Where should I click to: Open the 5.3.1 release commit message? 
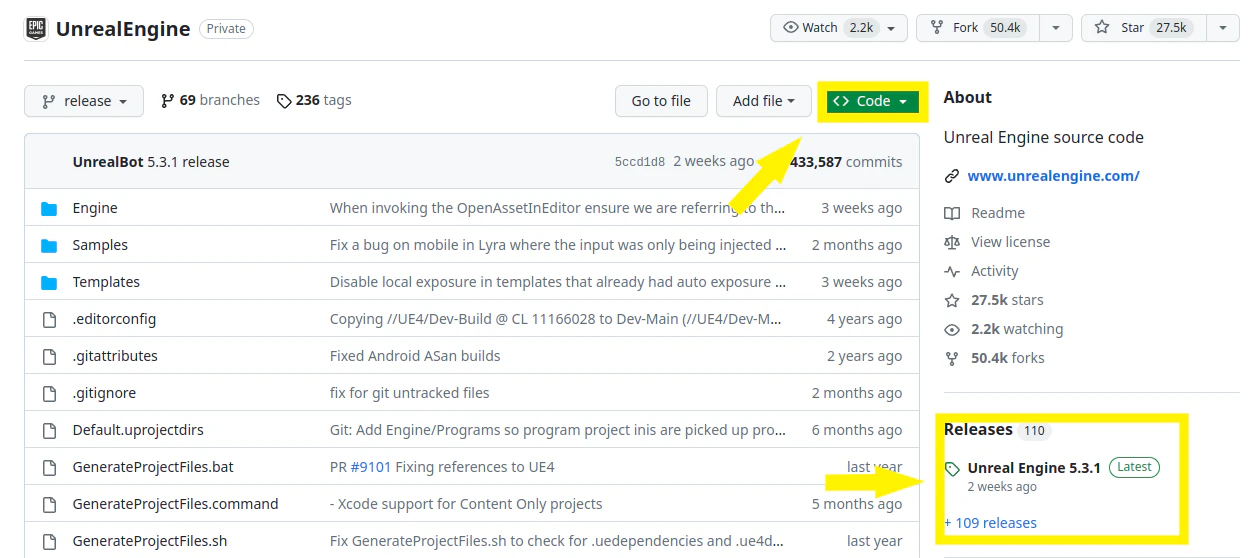pos(188,162)
